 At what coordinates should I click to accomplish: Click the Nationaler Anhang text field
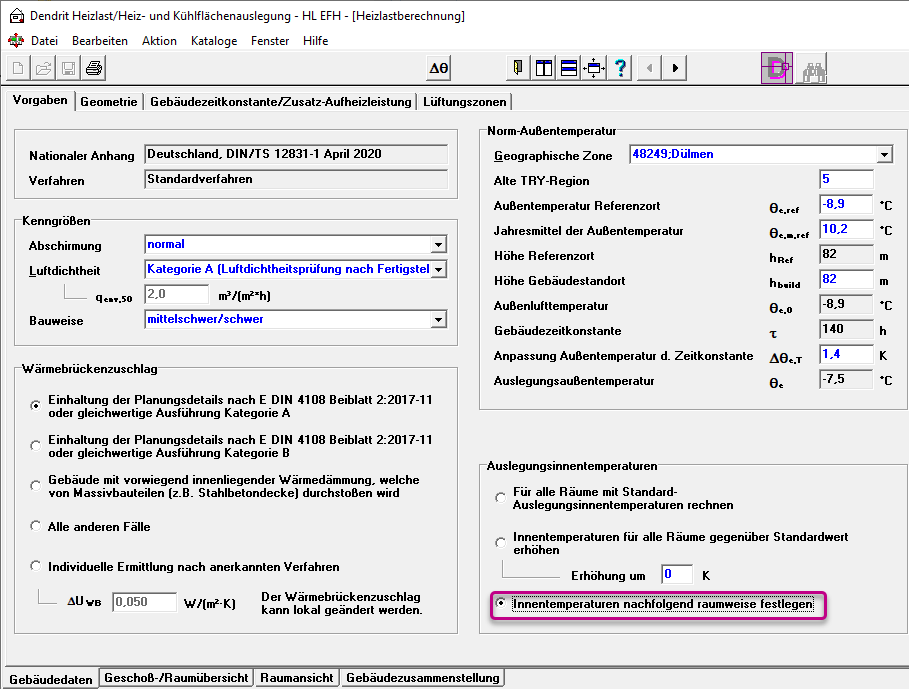[296, 154]
